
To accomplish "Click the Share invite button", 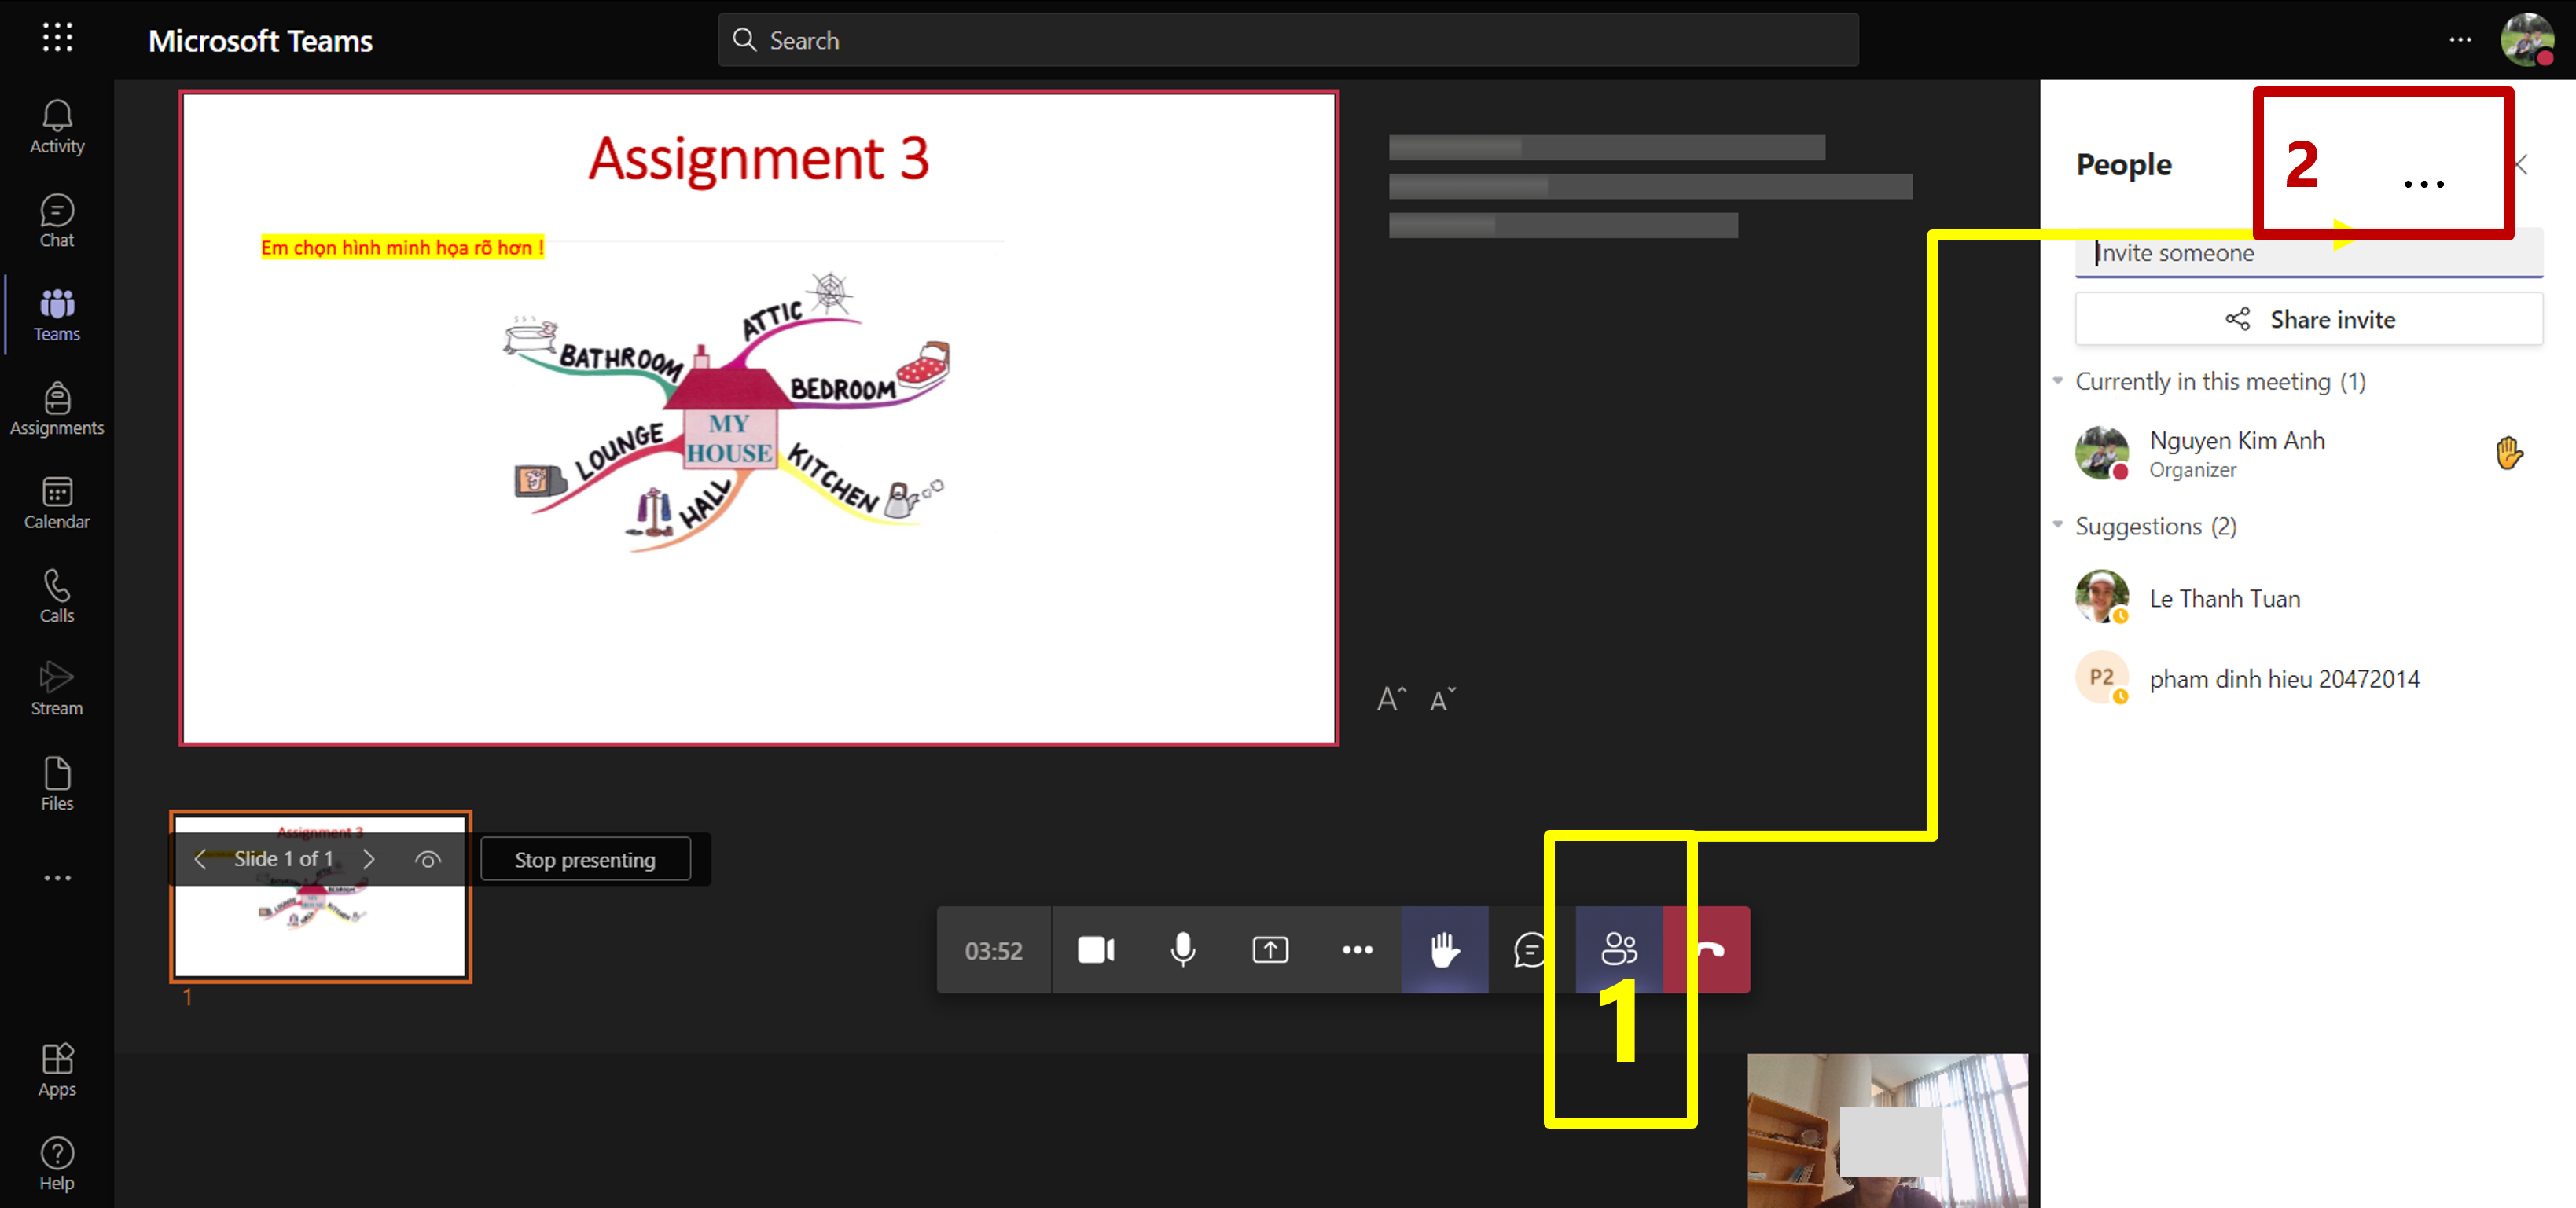I will pyautogui.click(x=2308, y=319).
